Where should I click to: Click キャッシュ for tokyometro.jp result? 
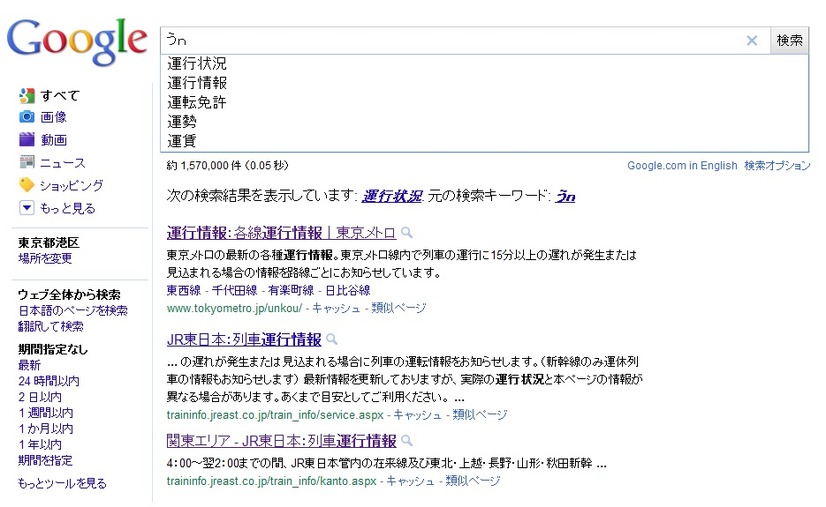336,308
